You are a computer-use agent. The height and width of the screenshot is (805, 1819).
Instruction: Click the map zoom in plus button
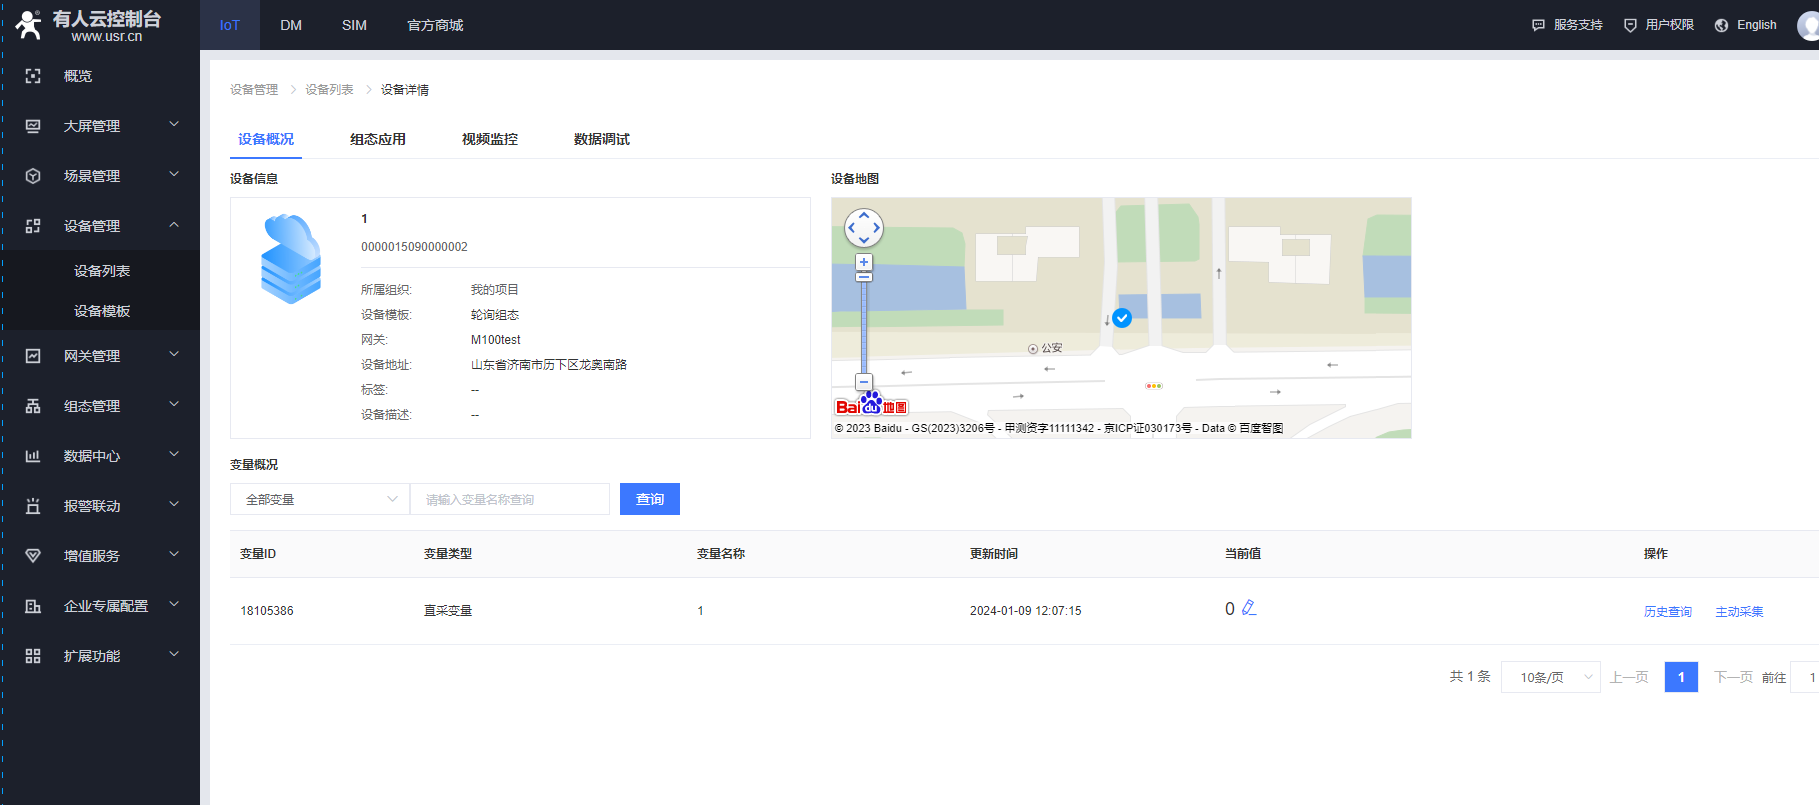[864, 262]
